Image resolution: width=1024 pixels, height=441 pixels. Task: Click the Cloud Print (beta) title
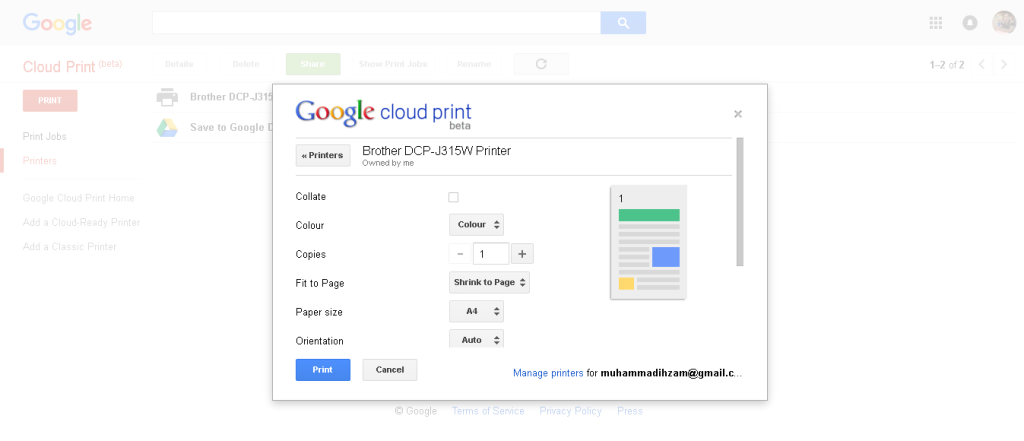[x=72, y=66]
